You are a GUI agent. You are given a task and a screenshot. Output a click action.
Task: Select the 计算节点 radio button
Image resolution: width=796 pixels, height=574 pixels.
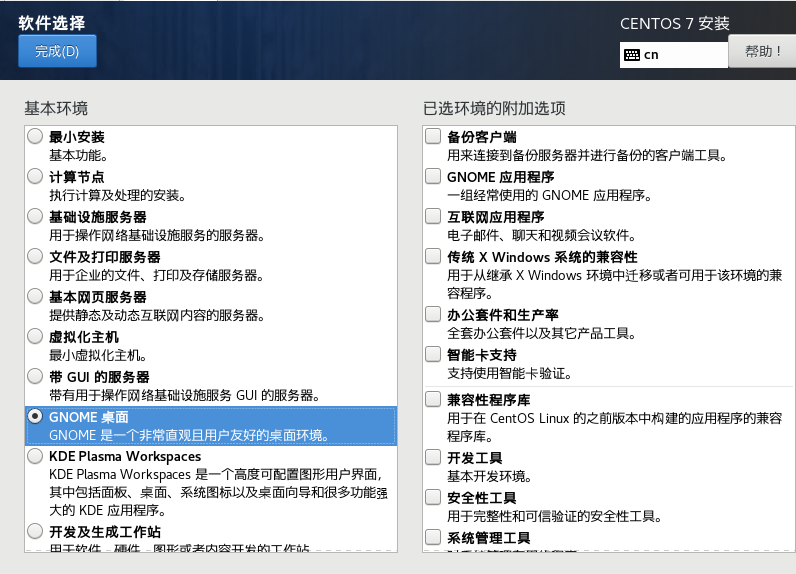[x=35, y=176]
